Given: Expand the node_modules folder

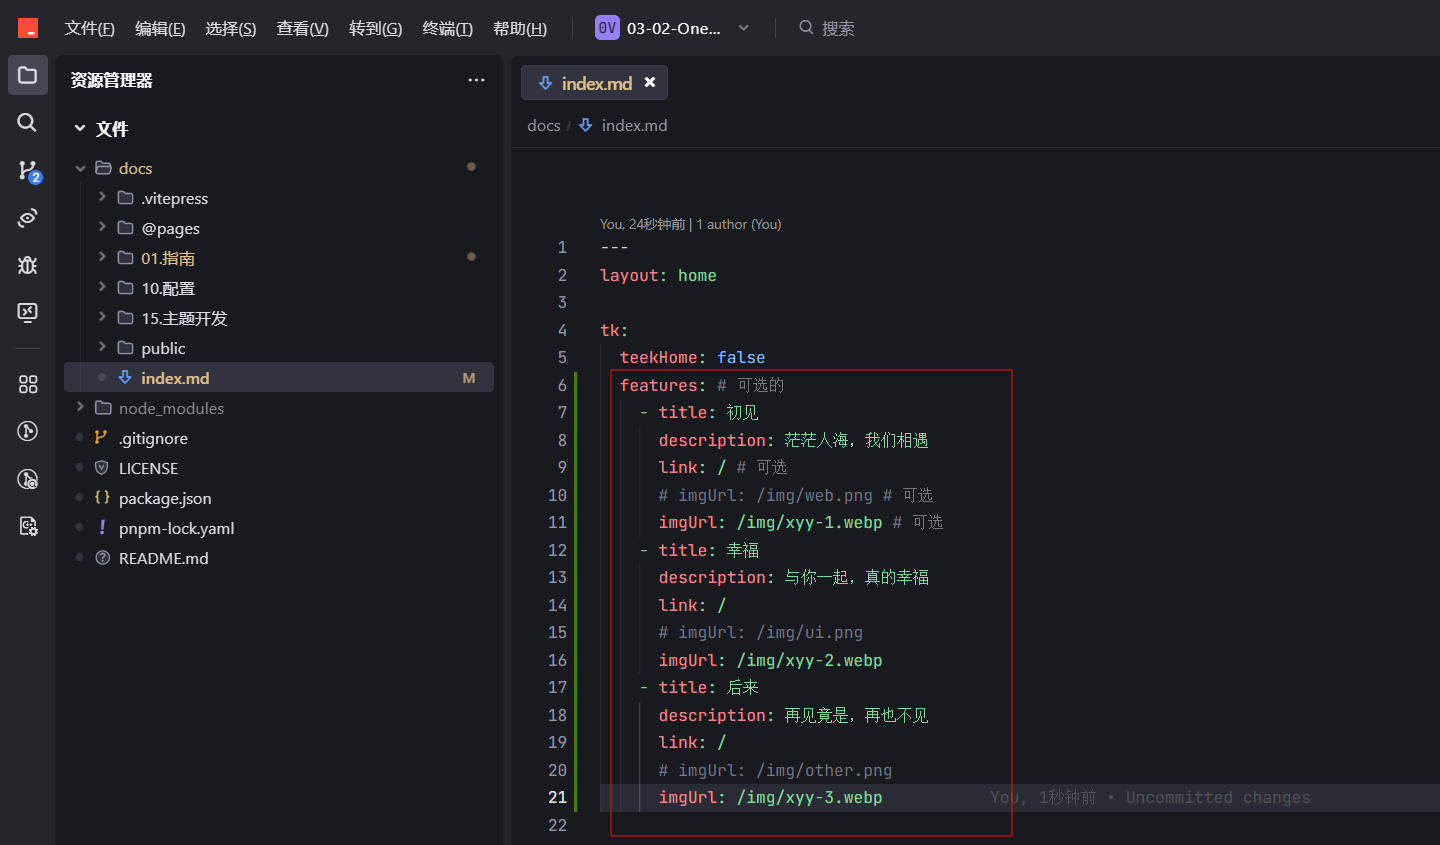Looking at the screenshot, I should click(x=80, y=407).
